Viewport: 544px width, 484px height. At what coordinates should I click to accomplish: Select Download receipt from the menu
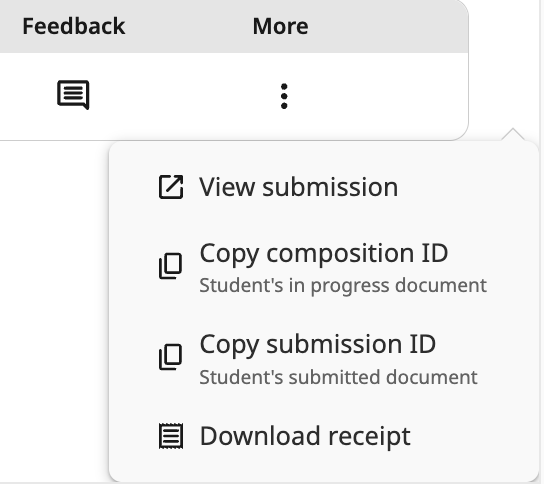pyautogui.click(x=324, y=436)
